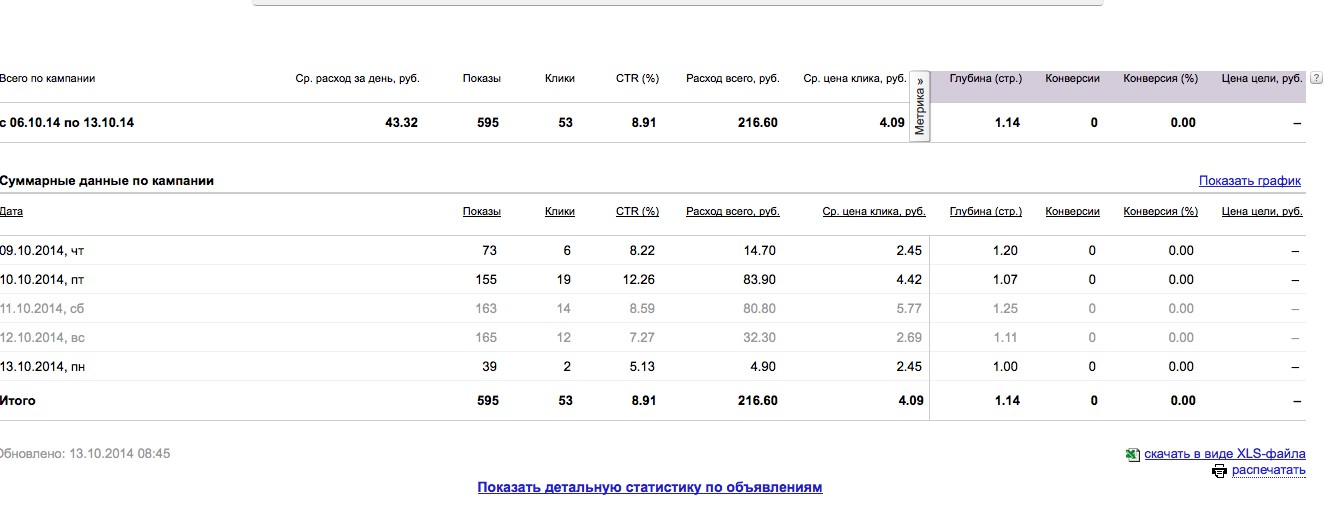1327x505 pixels.
Task: Download stats via скачать в виде XLS-файла
Action: 1225,454
